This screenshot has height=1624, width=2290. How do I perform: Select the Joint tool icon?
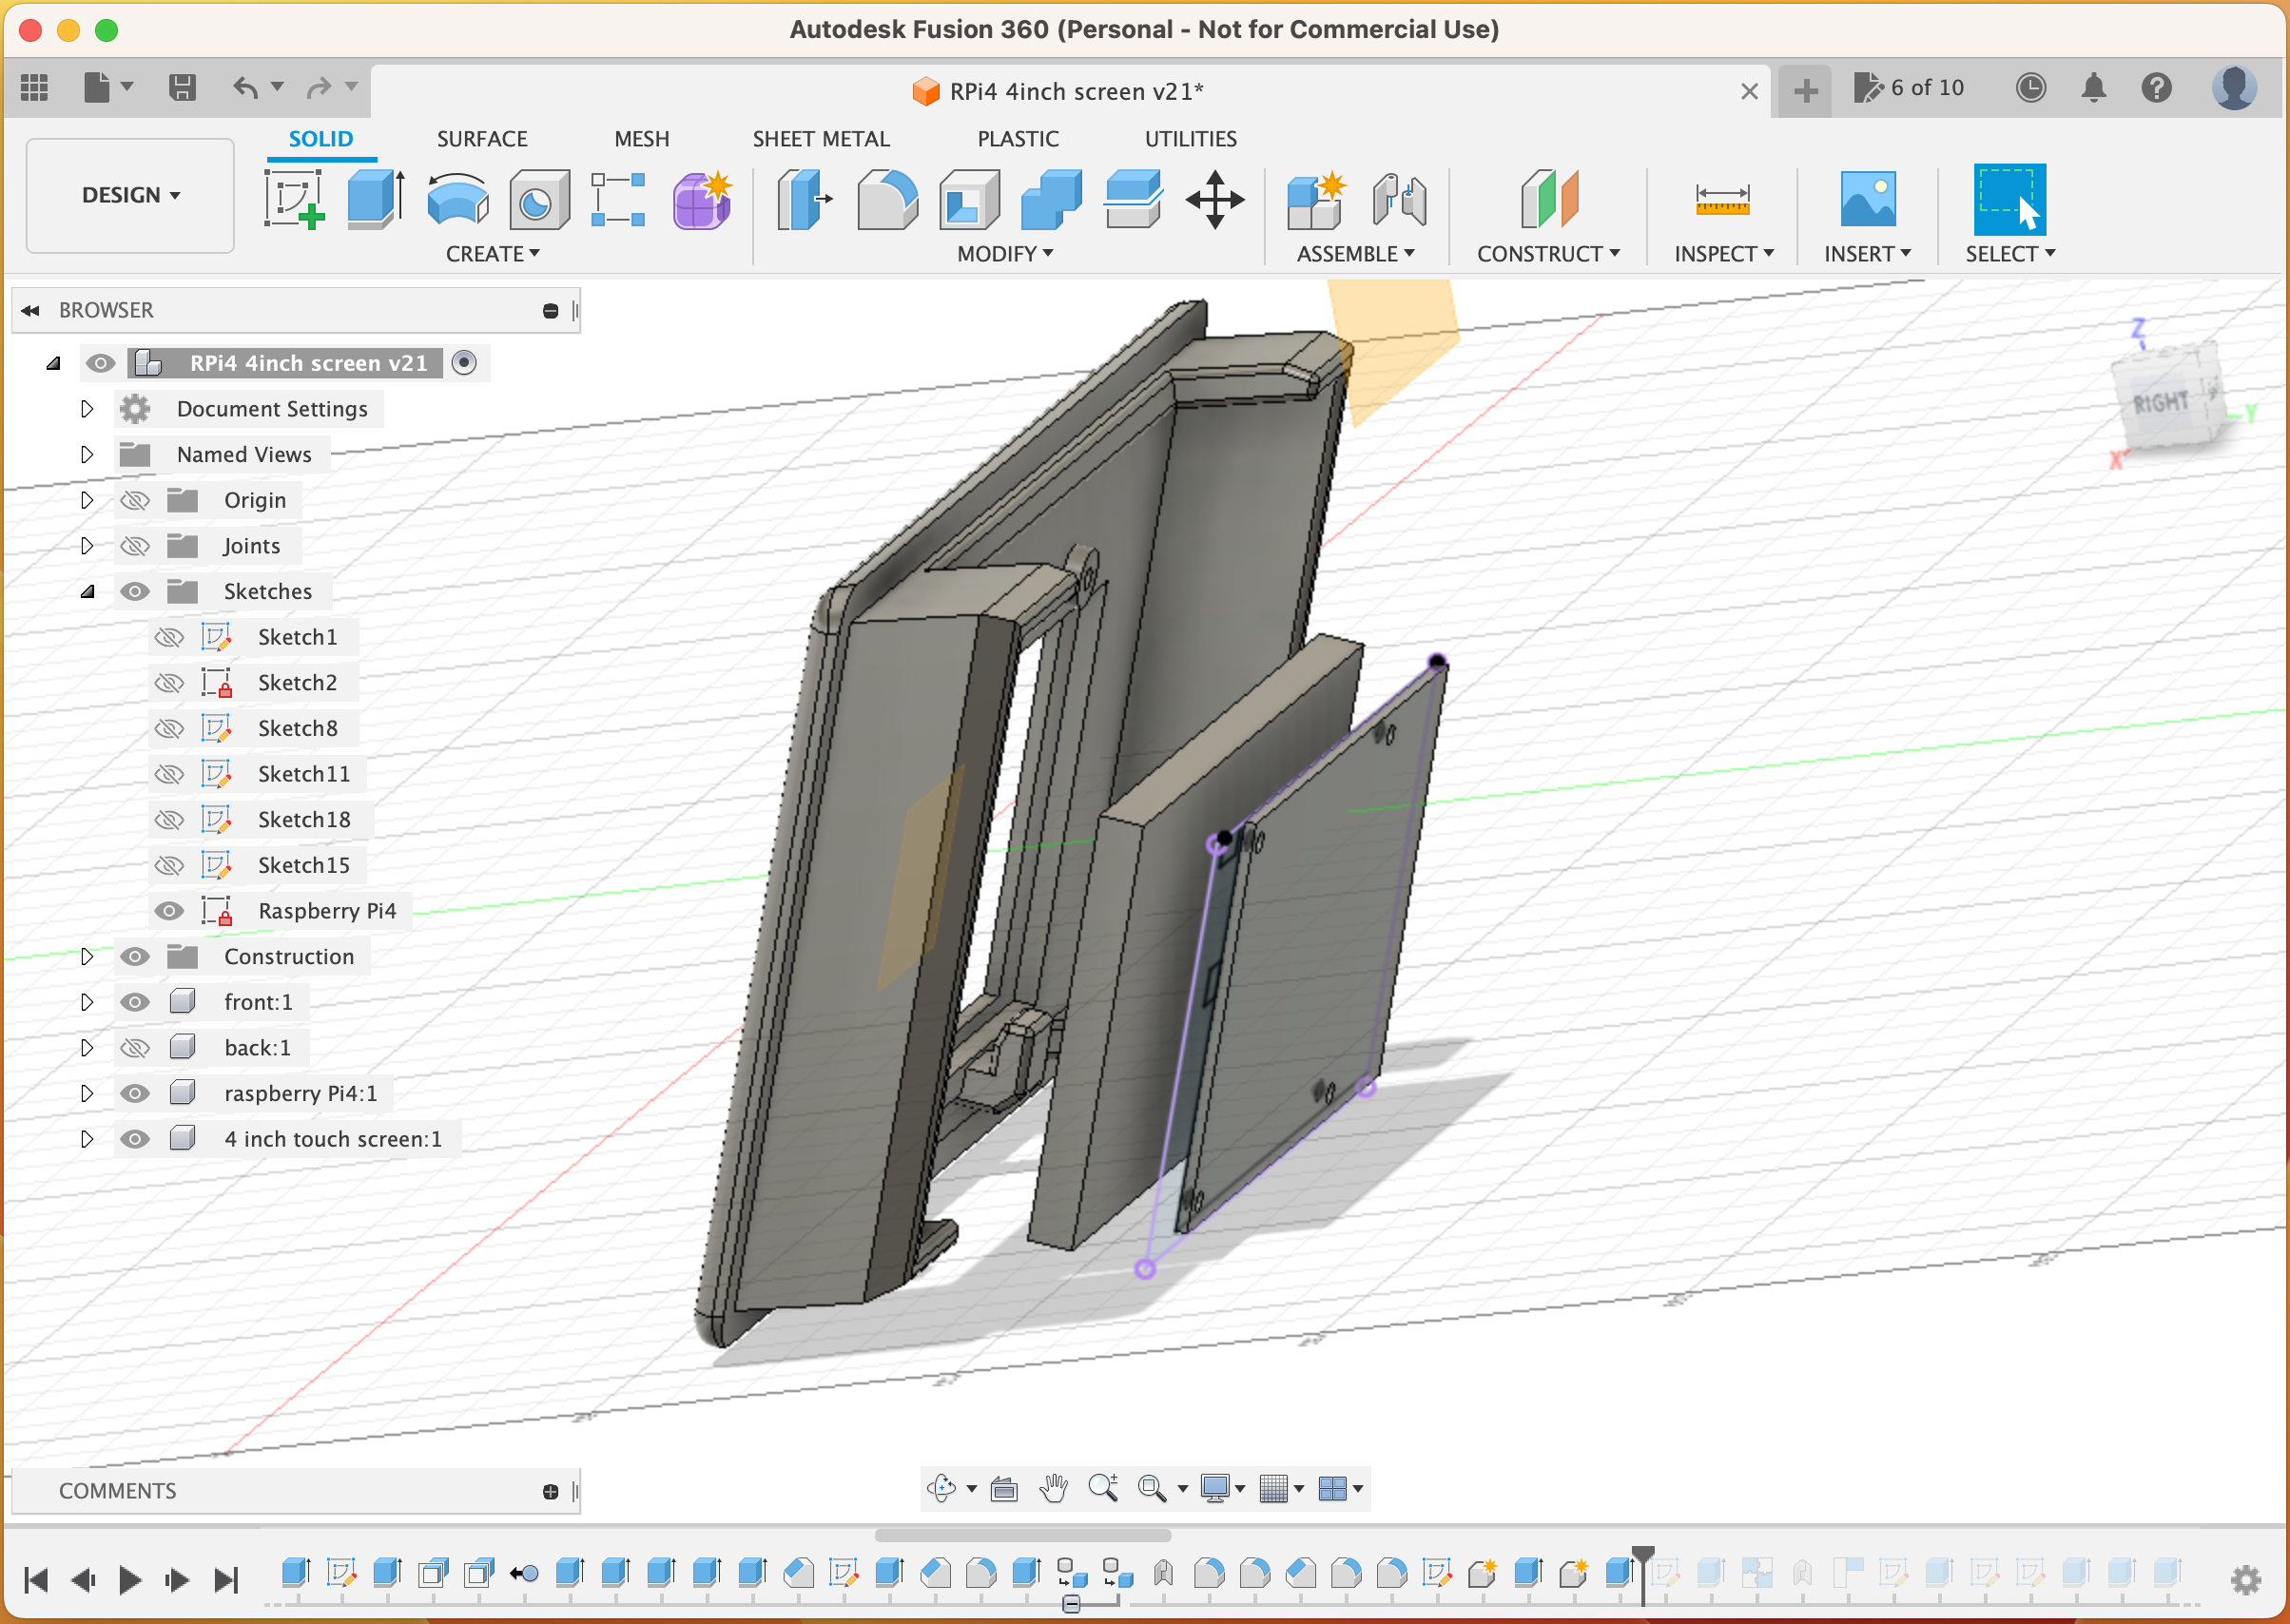pos(1398,199)
